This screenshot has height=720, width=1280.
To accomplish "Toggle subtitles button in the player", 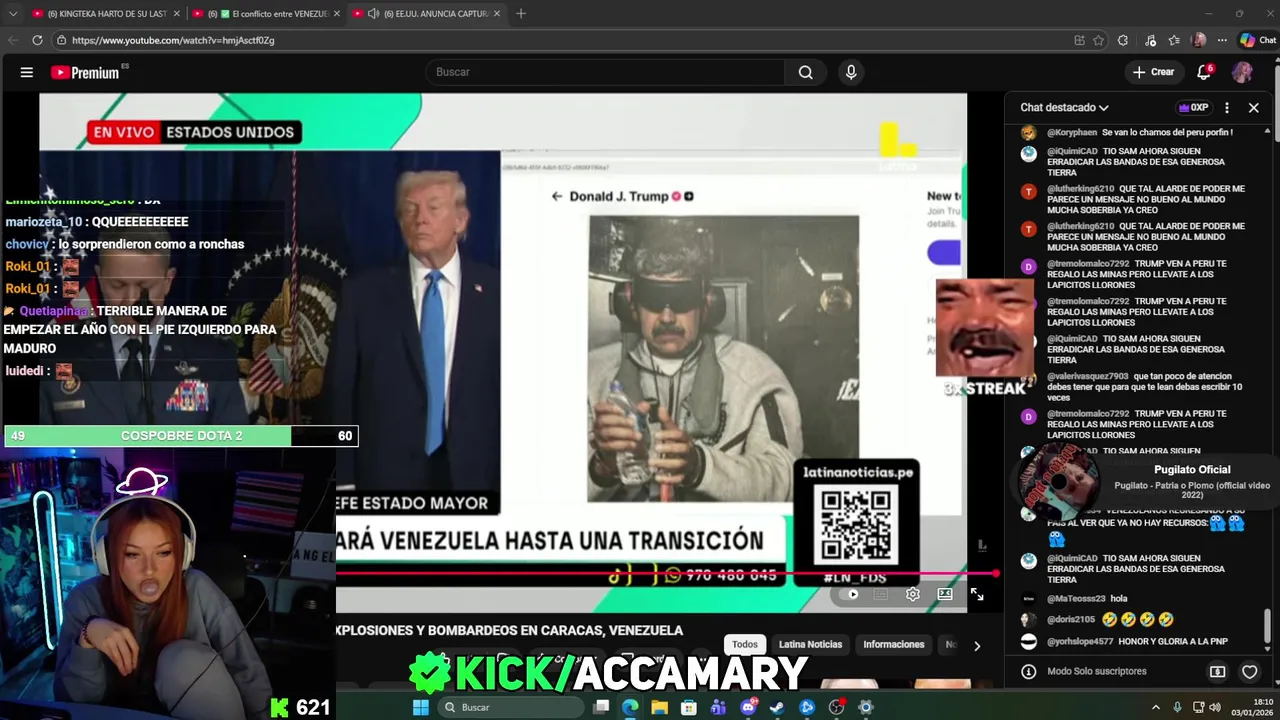I will (881, 594).
